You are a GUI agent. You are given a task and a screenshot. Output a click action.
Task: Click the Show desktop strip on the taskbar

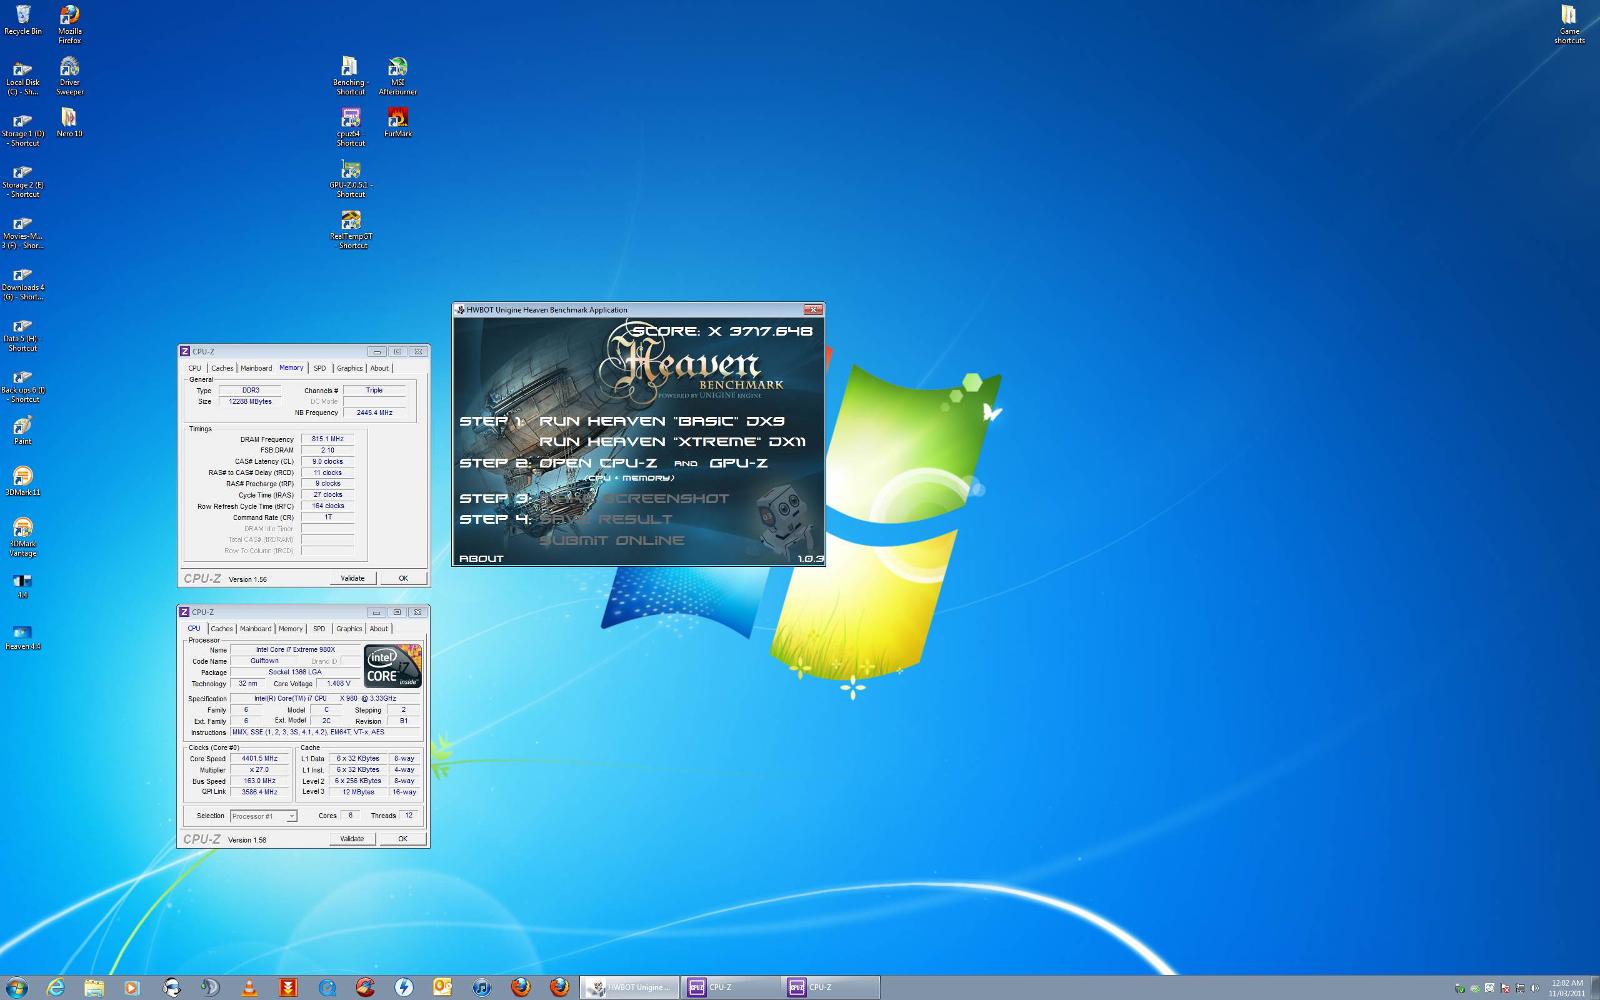click(1594, 988)
